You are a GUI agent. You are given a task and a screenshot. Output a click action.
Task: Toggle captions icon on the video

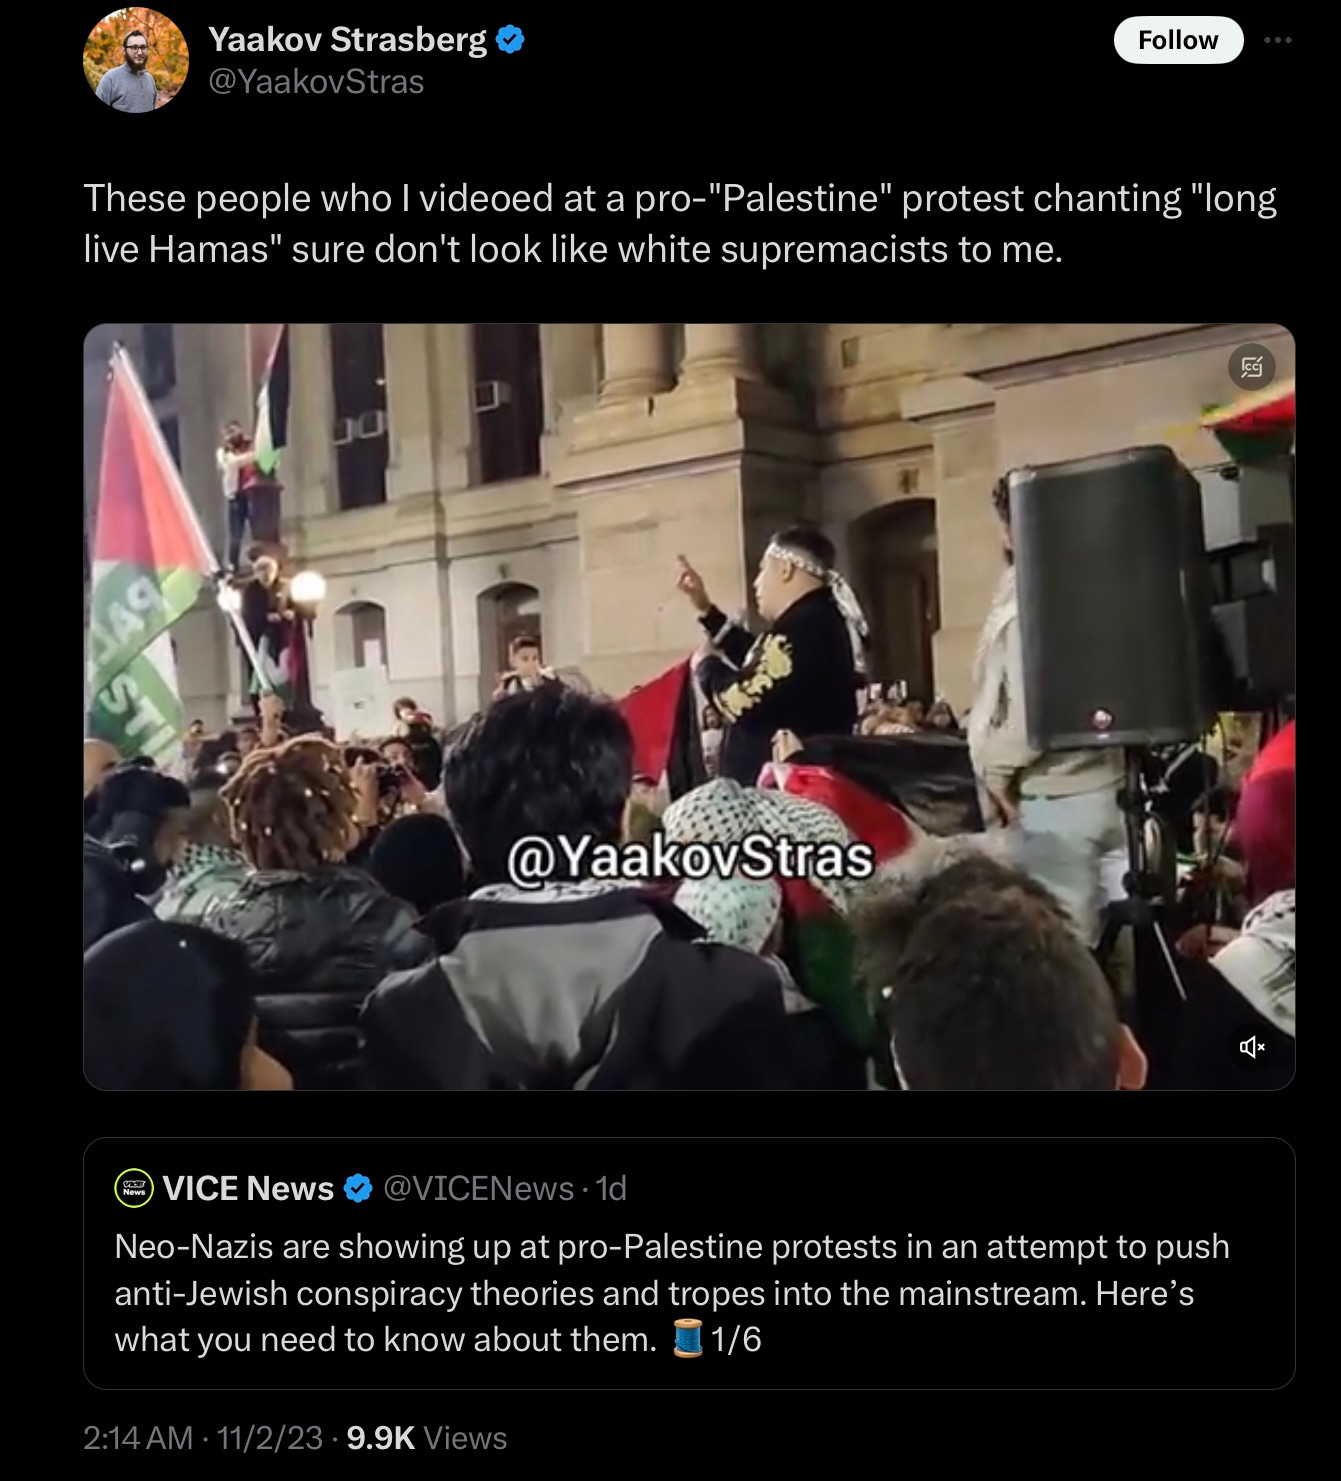(x=1252, y=368)
